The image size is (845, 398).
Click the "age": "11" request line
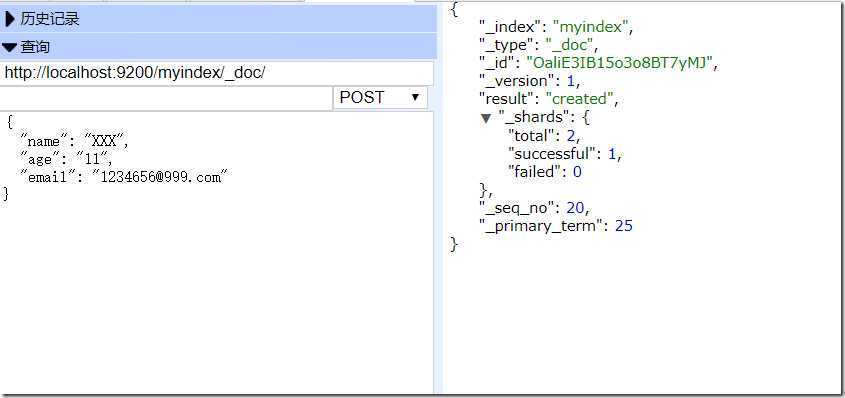click(66, 159)
